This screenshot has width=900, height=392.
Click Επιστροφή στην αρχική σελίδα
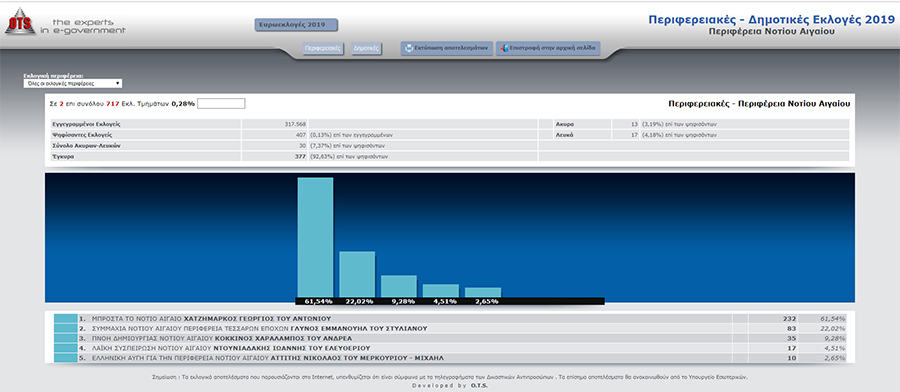point(548,48)
